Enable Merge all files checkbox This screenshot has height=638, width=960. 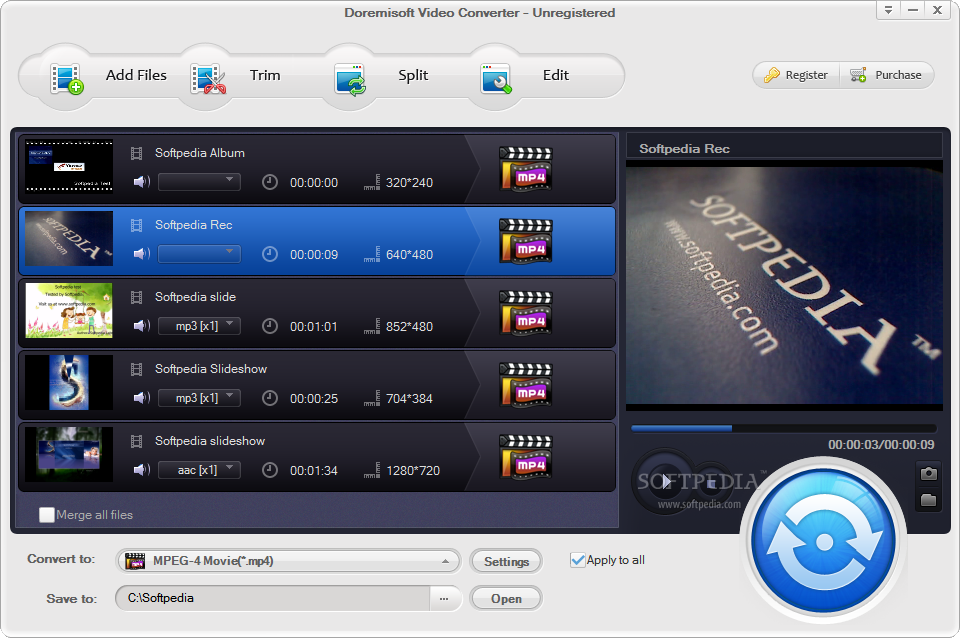click(47, 515)
